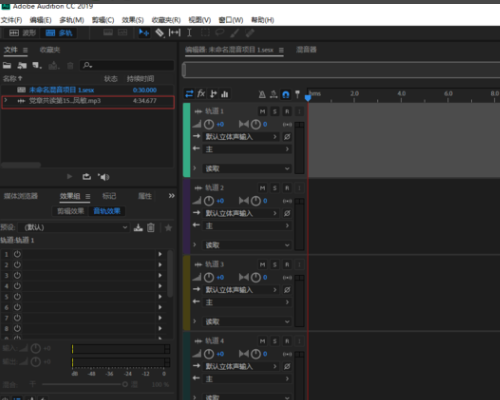Select the Move tool in toolbar

(144, 33)
